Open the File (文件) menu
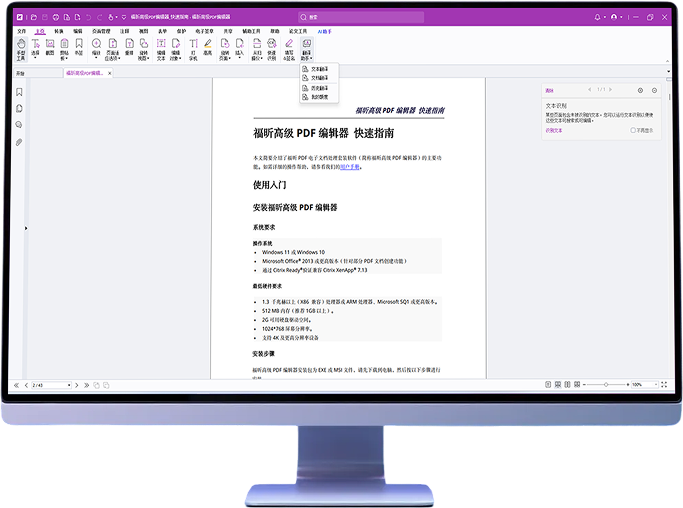683x508 pixels. click(x=21, y=31)
